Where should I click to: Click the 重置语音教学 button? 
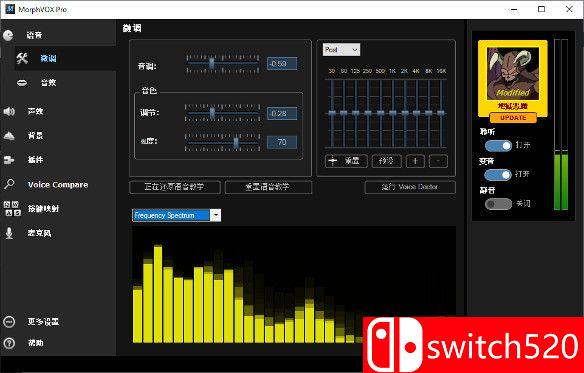tap(268, 187)
